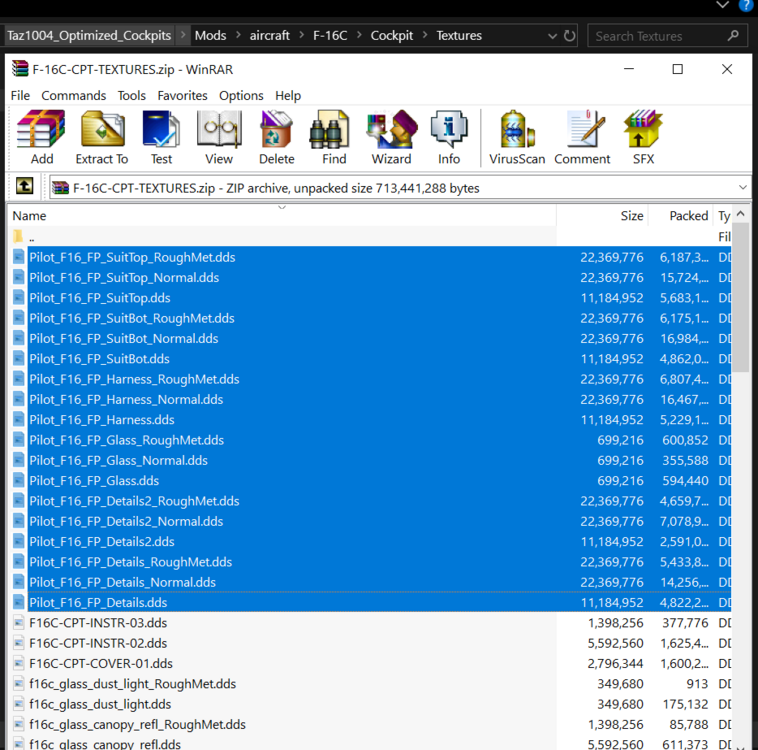The height and width of the screenshot is (750, 758).
Task: Click the WinRAR title bar icon
Action: click(x=20, y=69)
